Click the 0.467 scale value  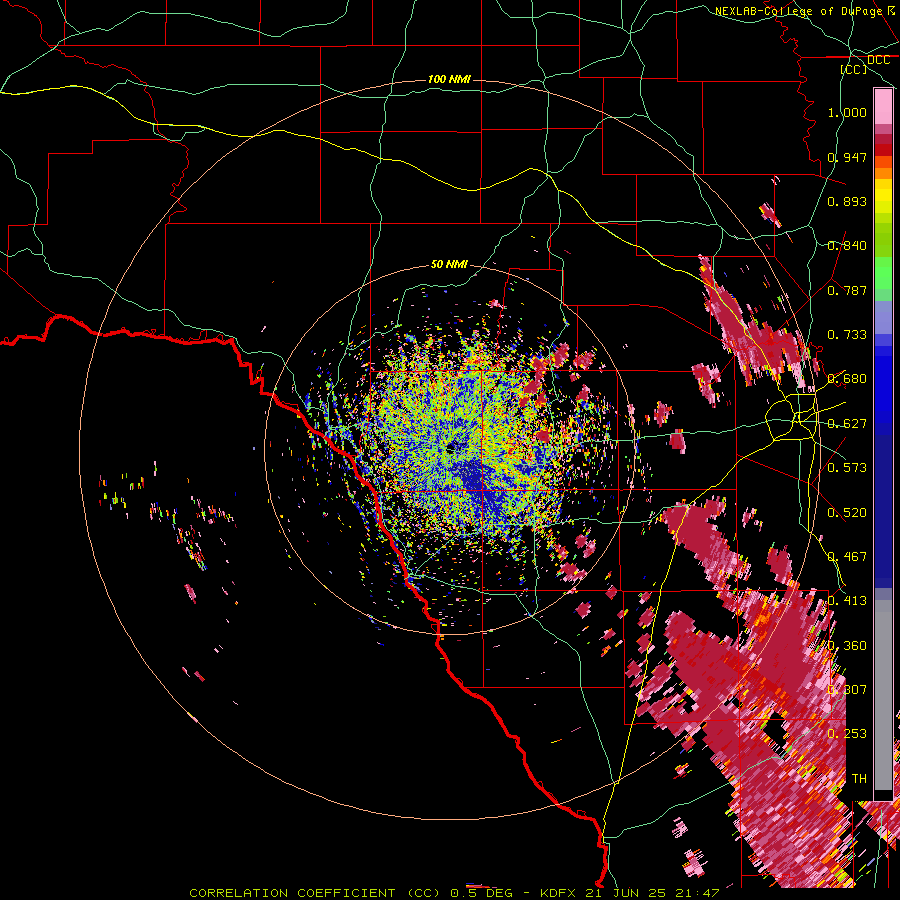847,557
